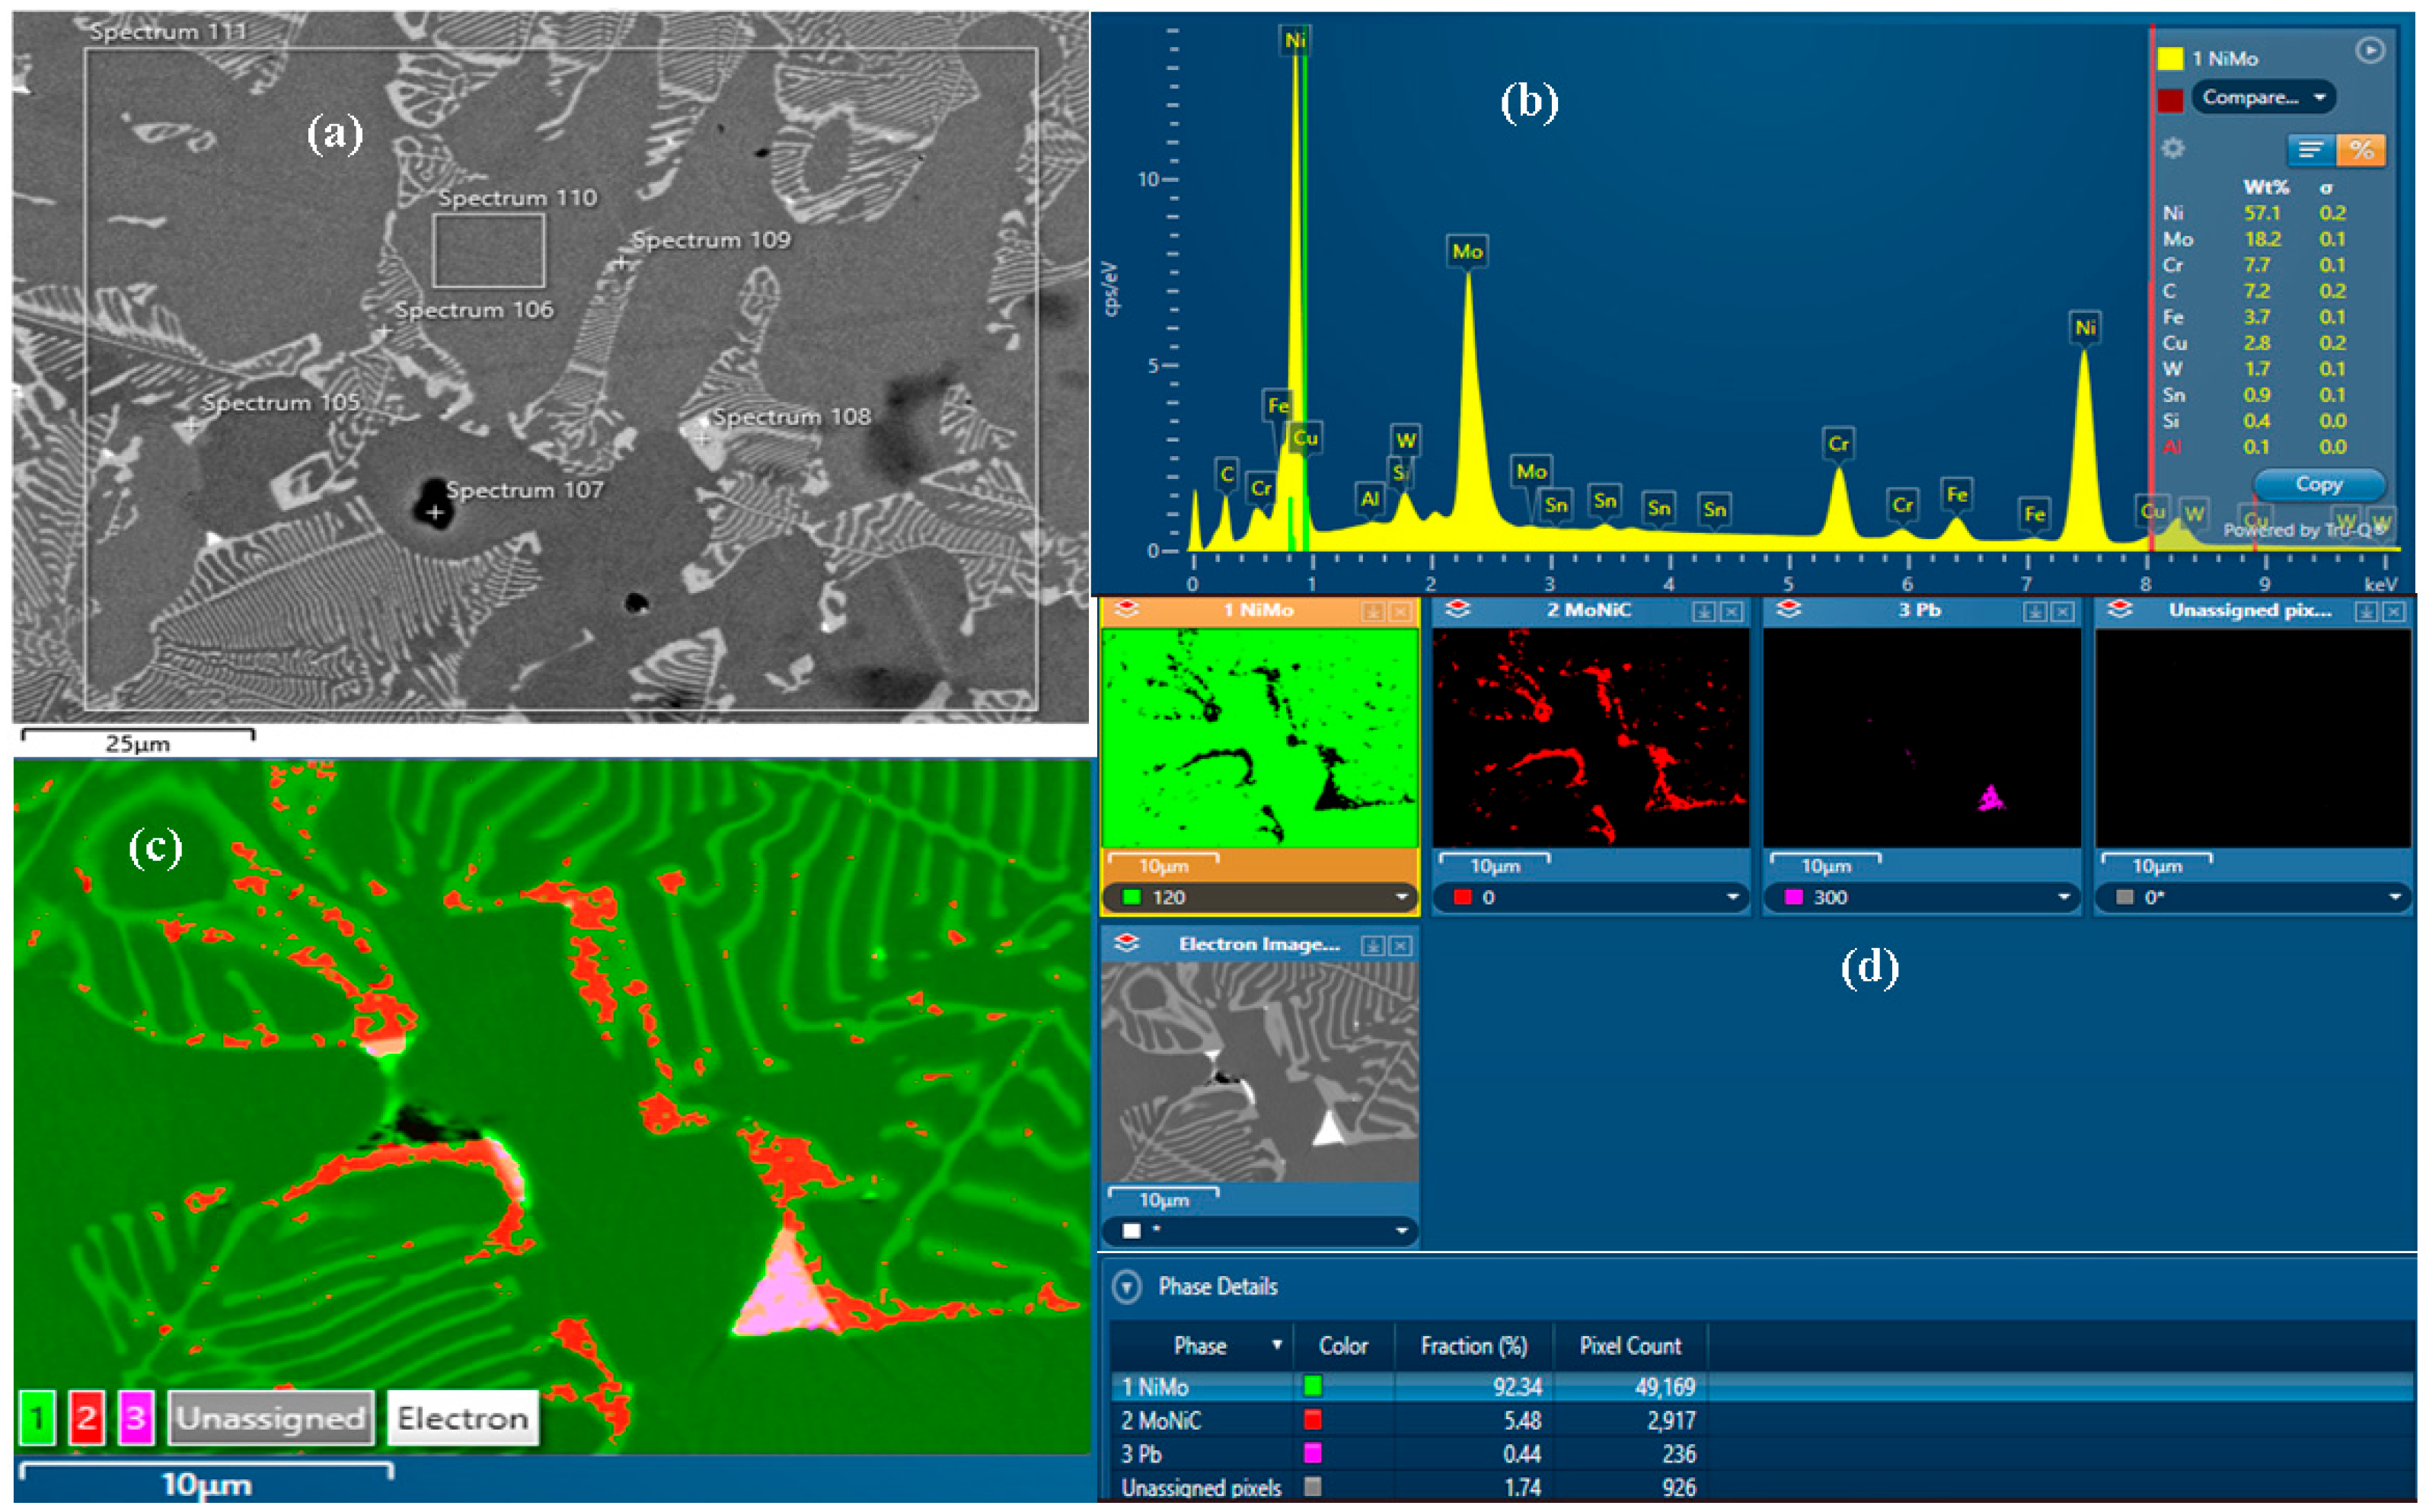Click the export icon on the 3 Pb panel
The image size is (2426, 1512).
[x=2035, y=611]
